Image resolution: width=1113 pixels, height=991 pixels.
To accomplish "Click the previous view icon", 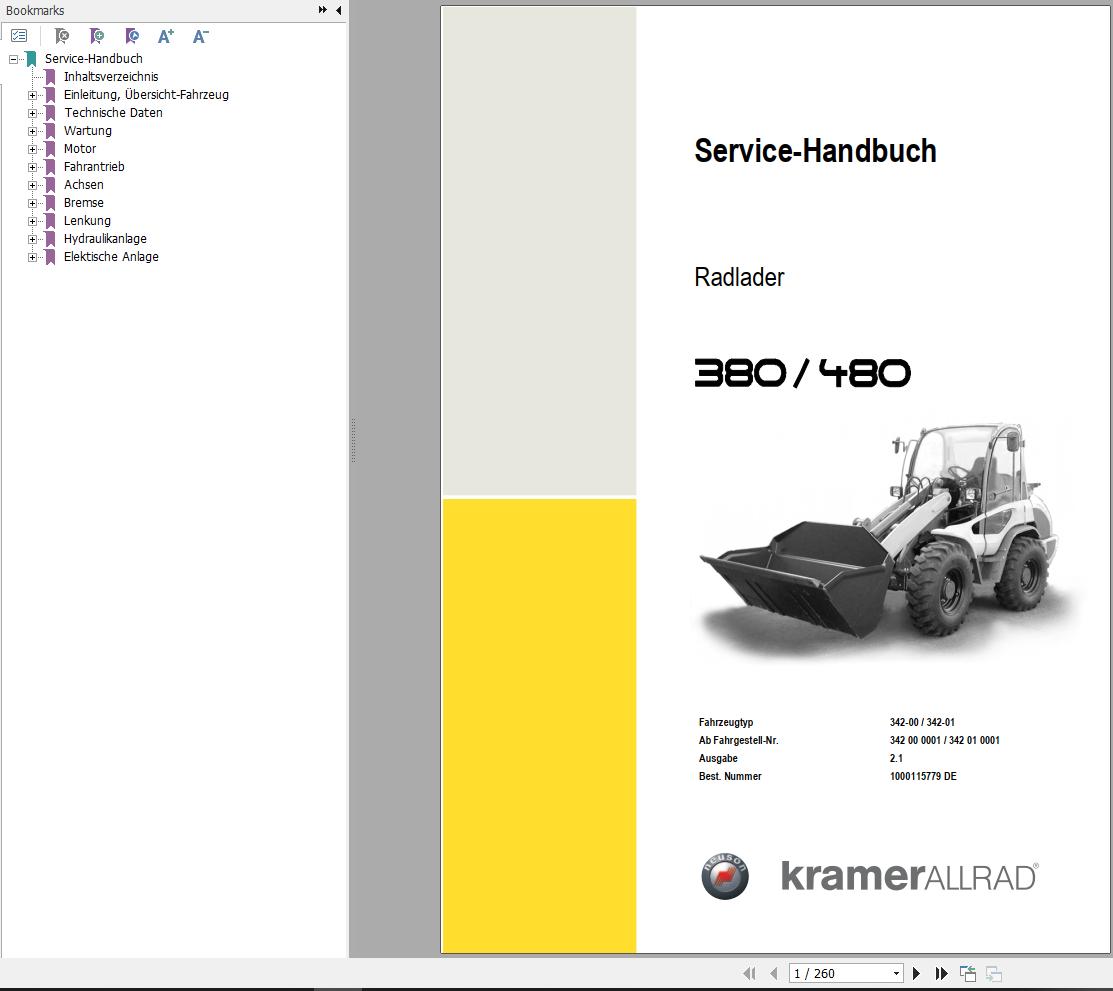I will point(967,973).
